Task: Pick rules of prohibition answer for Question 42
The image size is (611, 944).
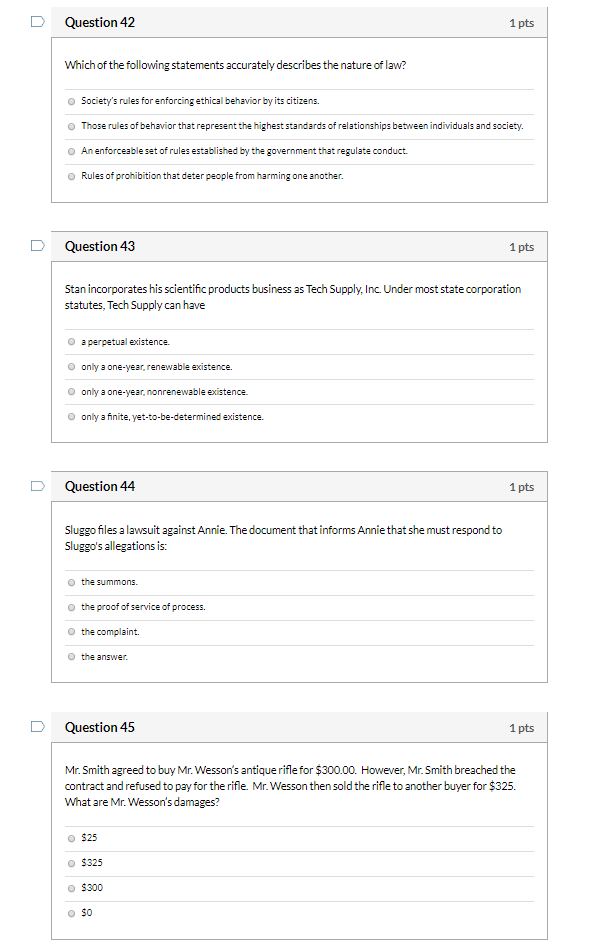Action: click(x=71, y=175)
